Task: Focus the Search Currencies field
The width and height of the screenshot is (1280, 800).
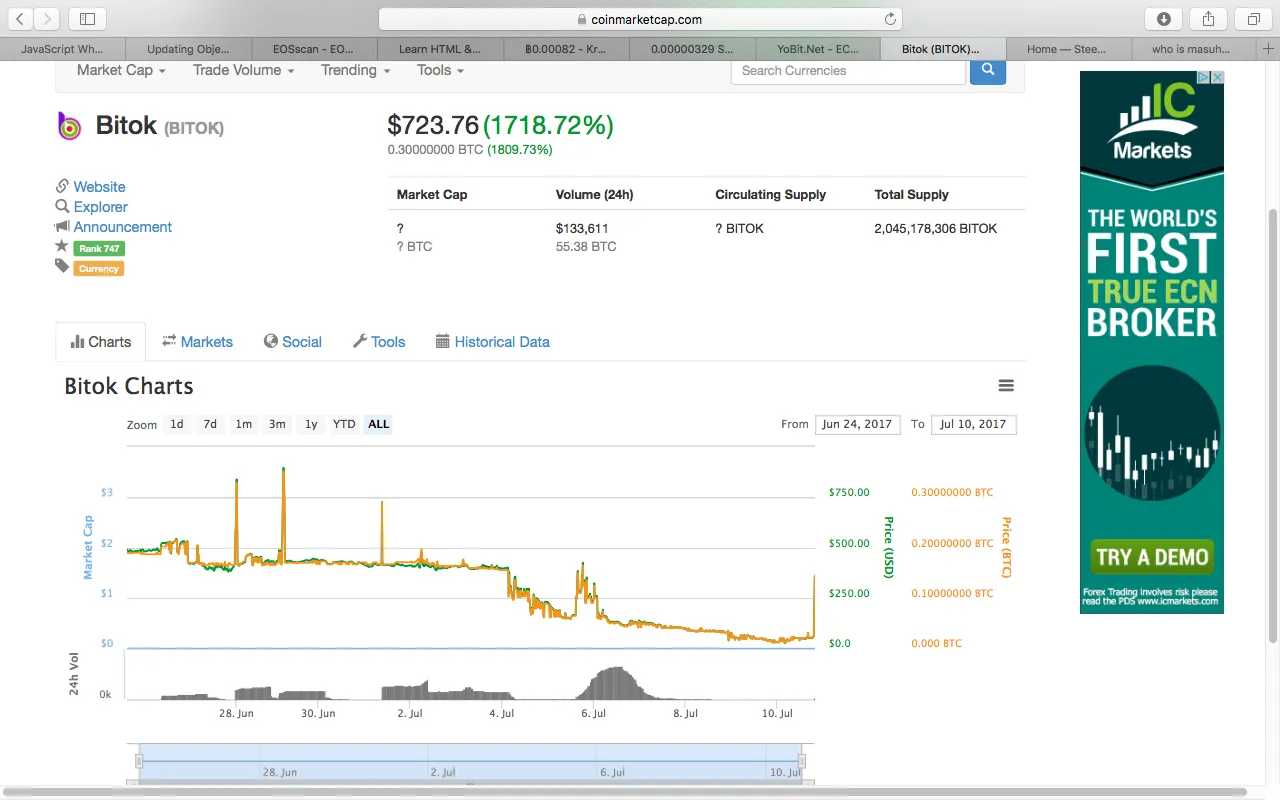Action: click(x=849, y=70)
